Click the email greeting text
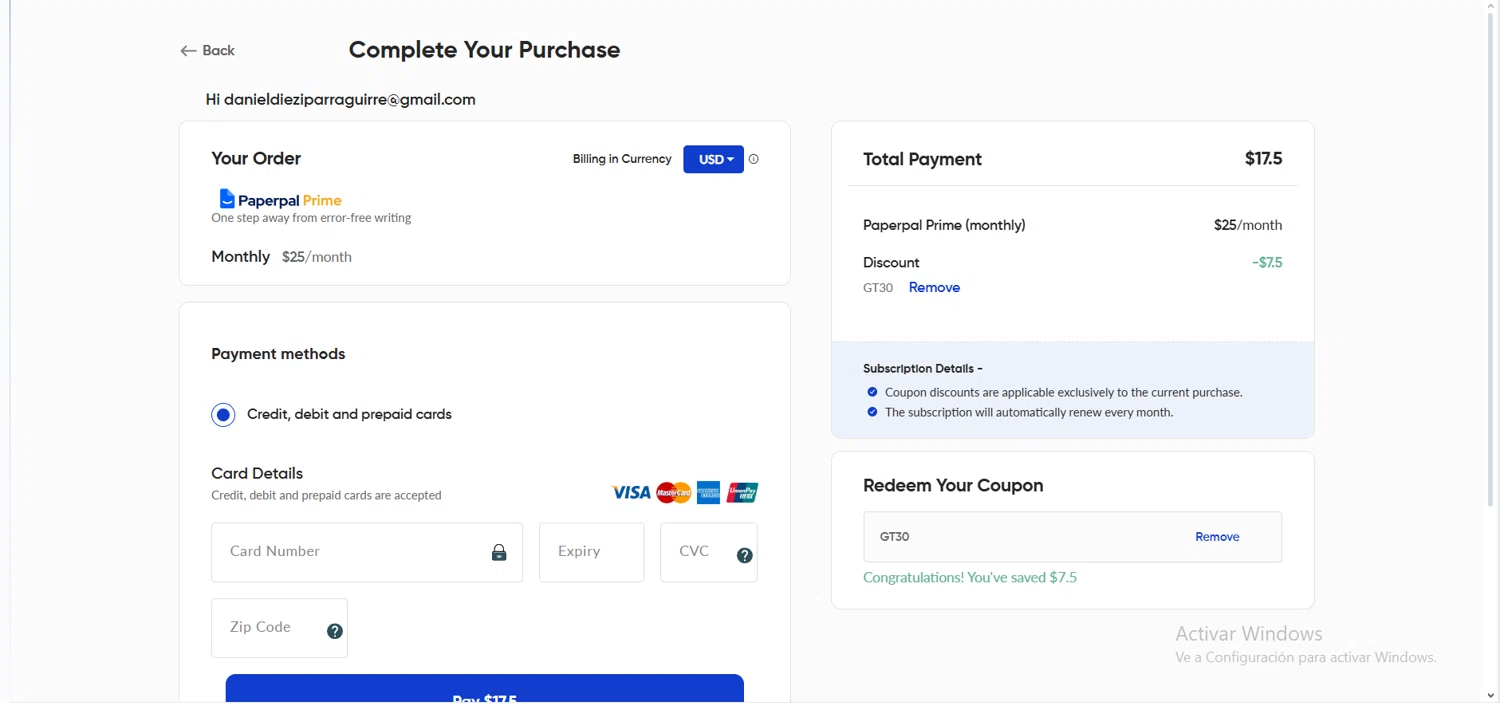This screenshot has width=1500, height=703. [x=340, y=100]
